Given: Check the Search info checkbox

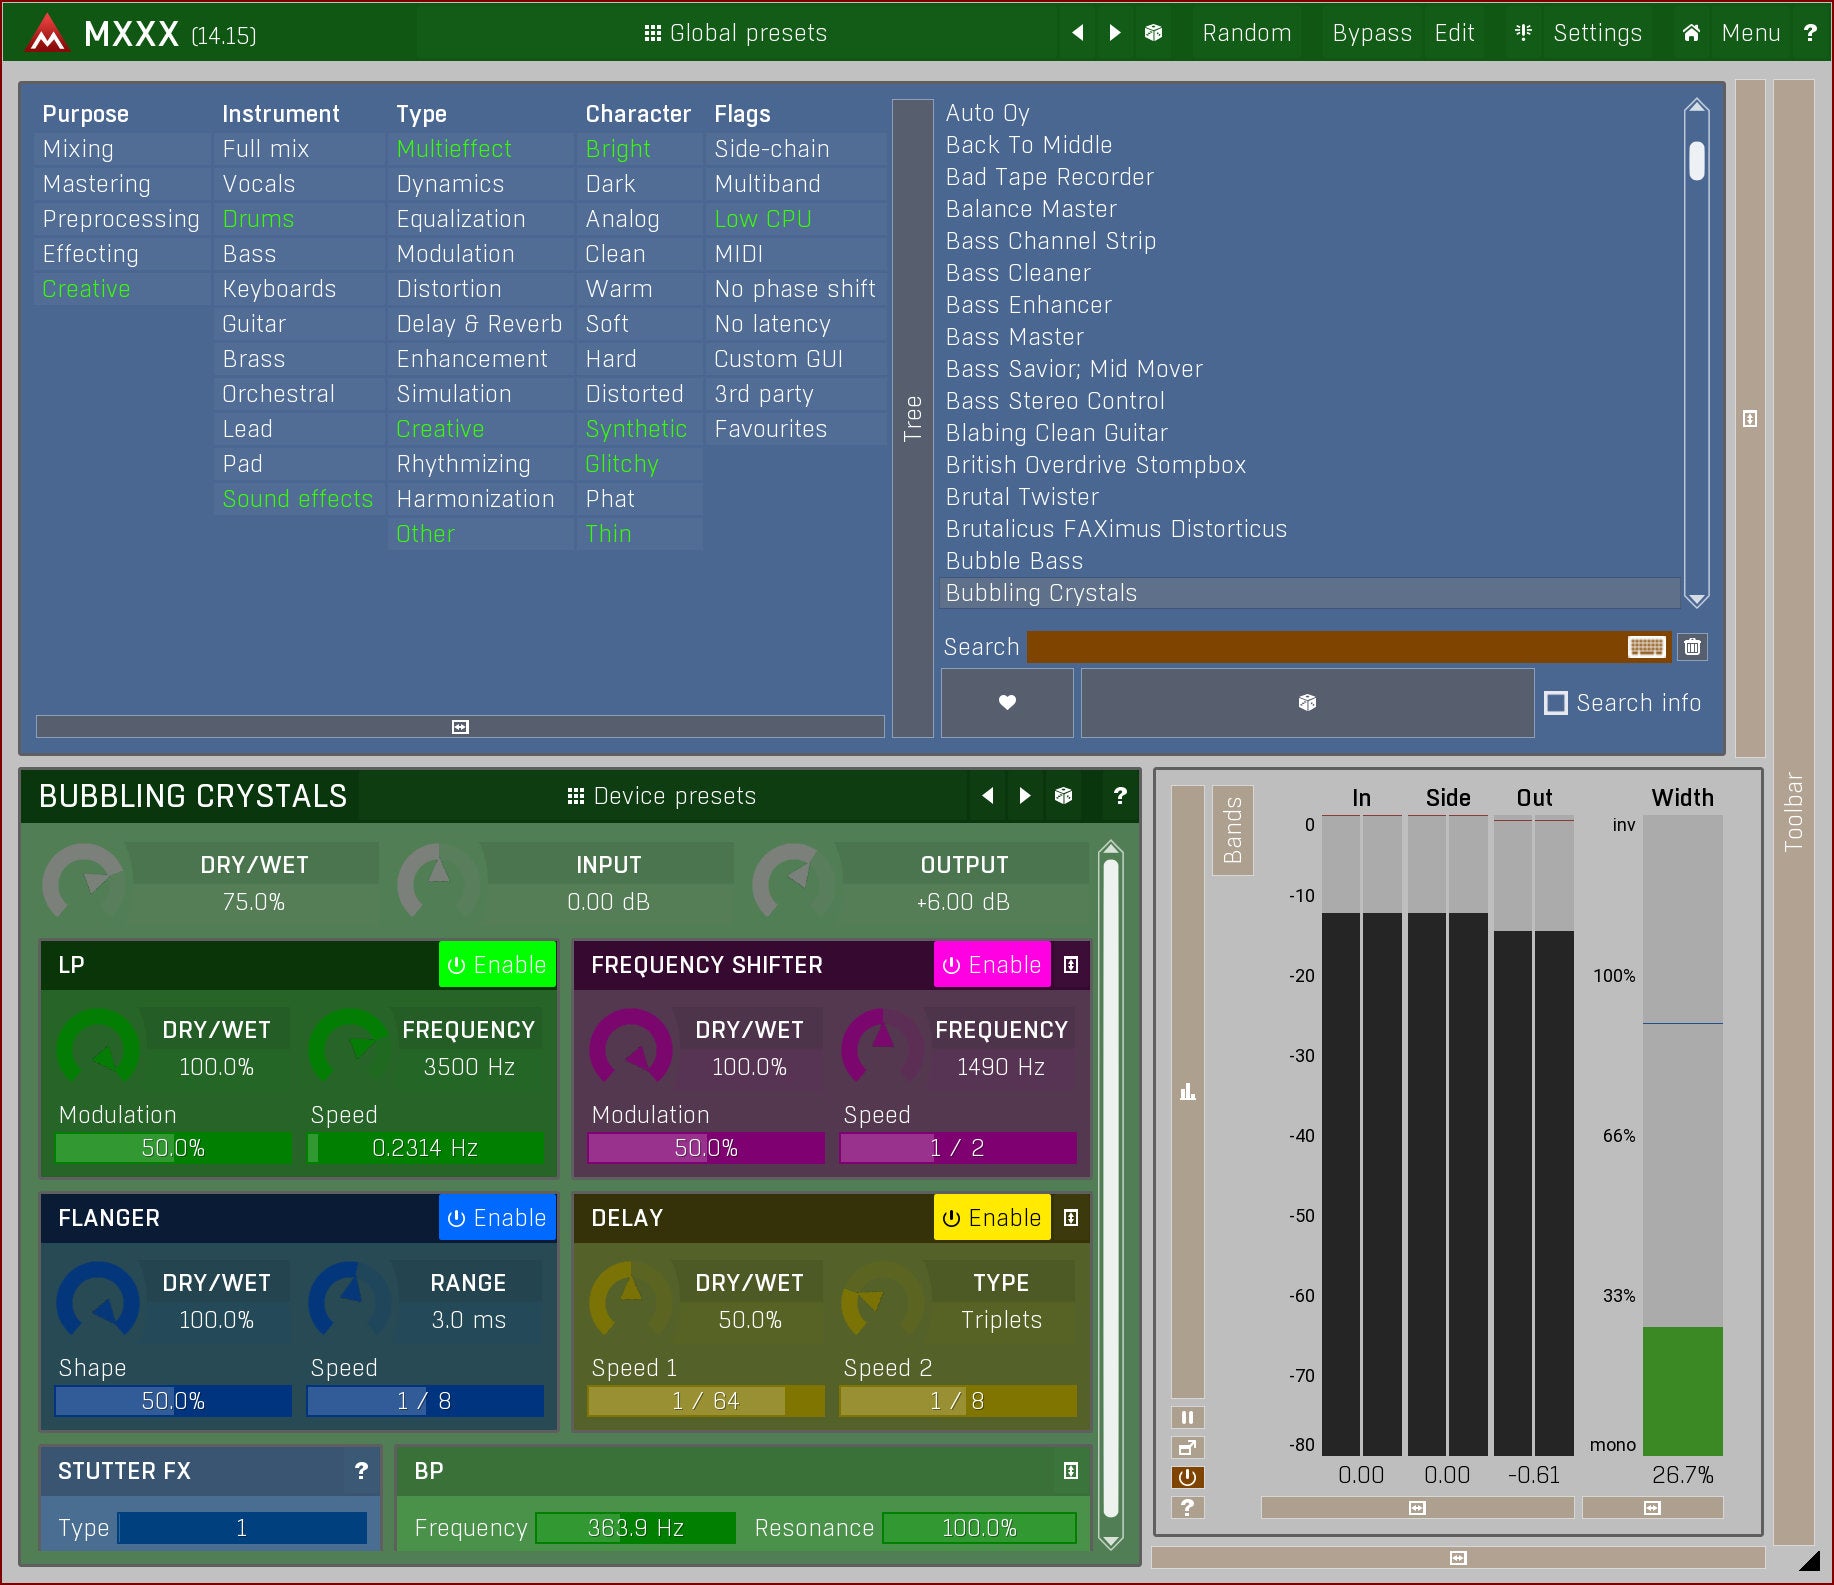Looking at the screenshot, I should [x=1556, y=703].
